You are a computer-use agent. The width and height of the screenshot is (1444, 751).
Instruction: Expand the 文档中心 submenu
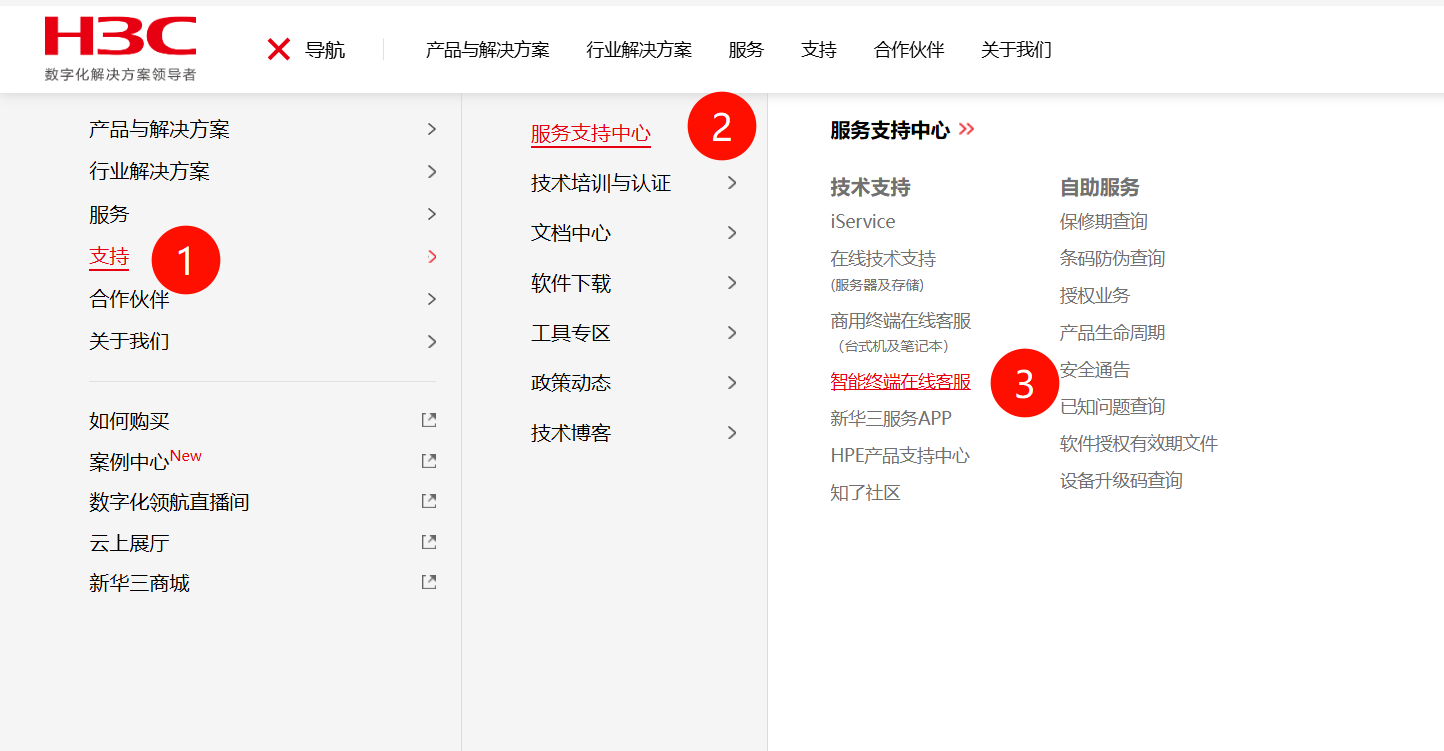click(732, 233)
